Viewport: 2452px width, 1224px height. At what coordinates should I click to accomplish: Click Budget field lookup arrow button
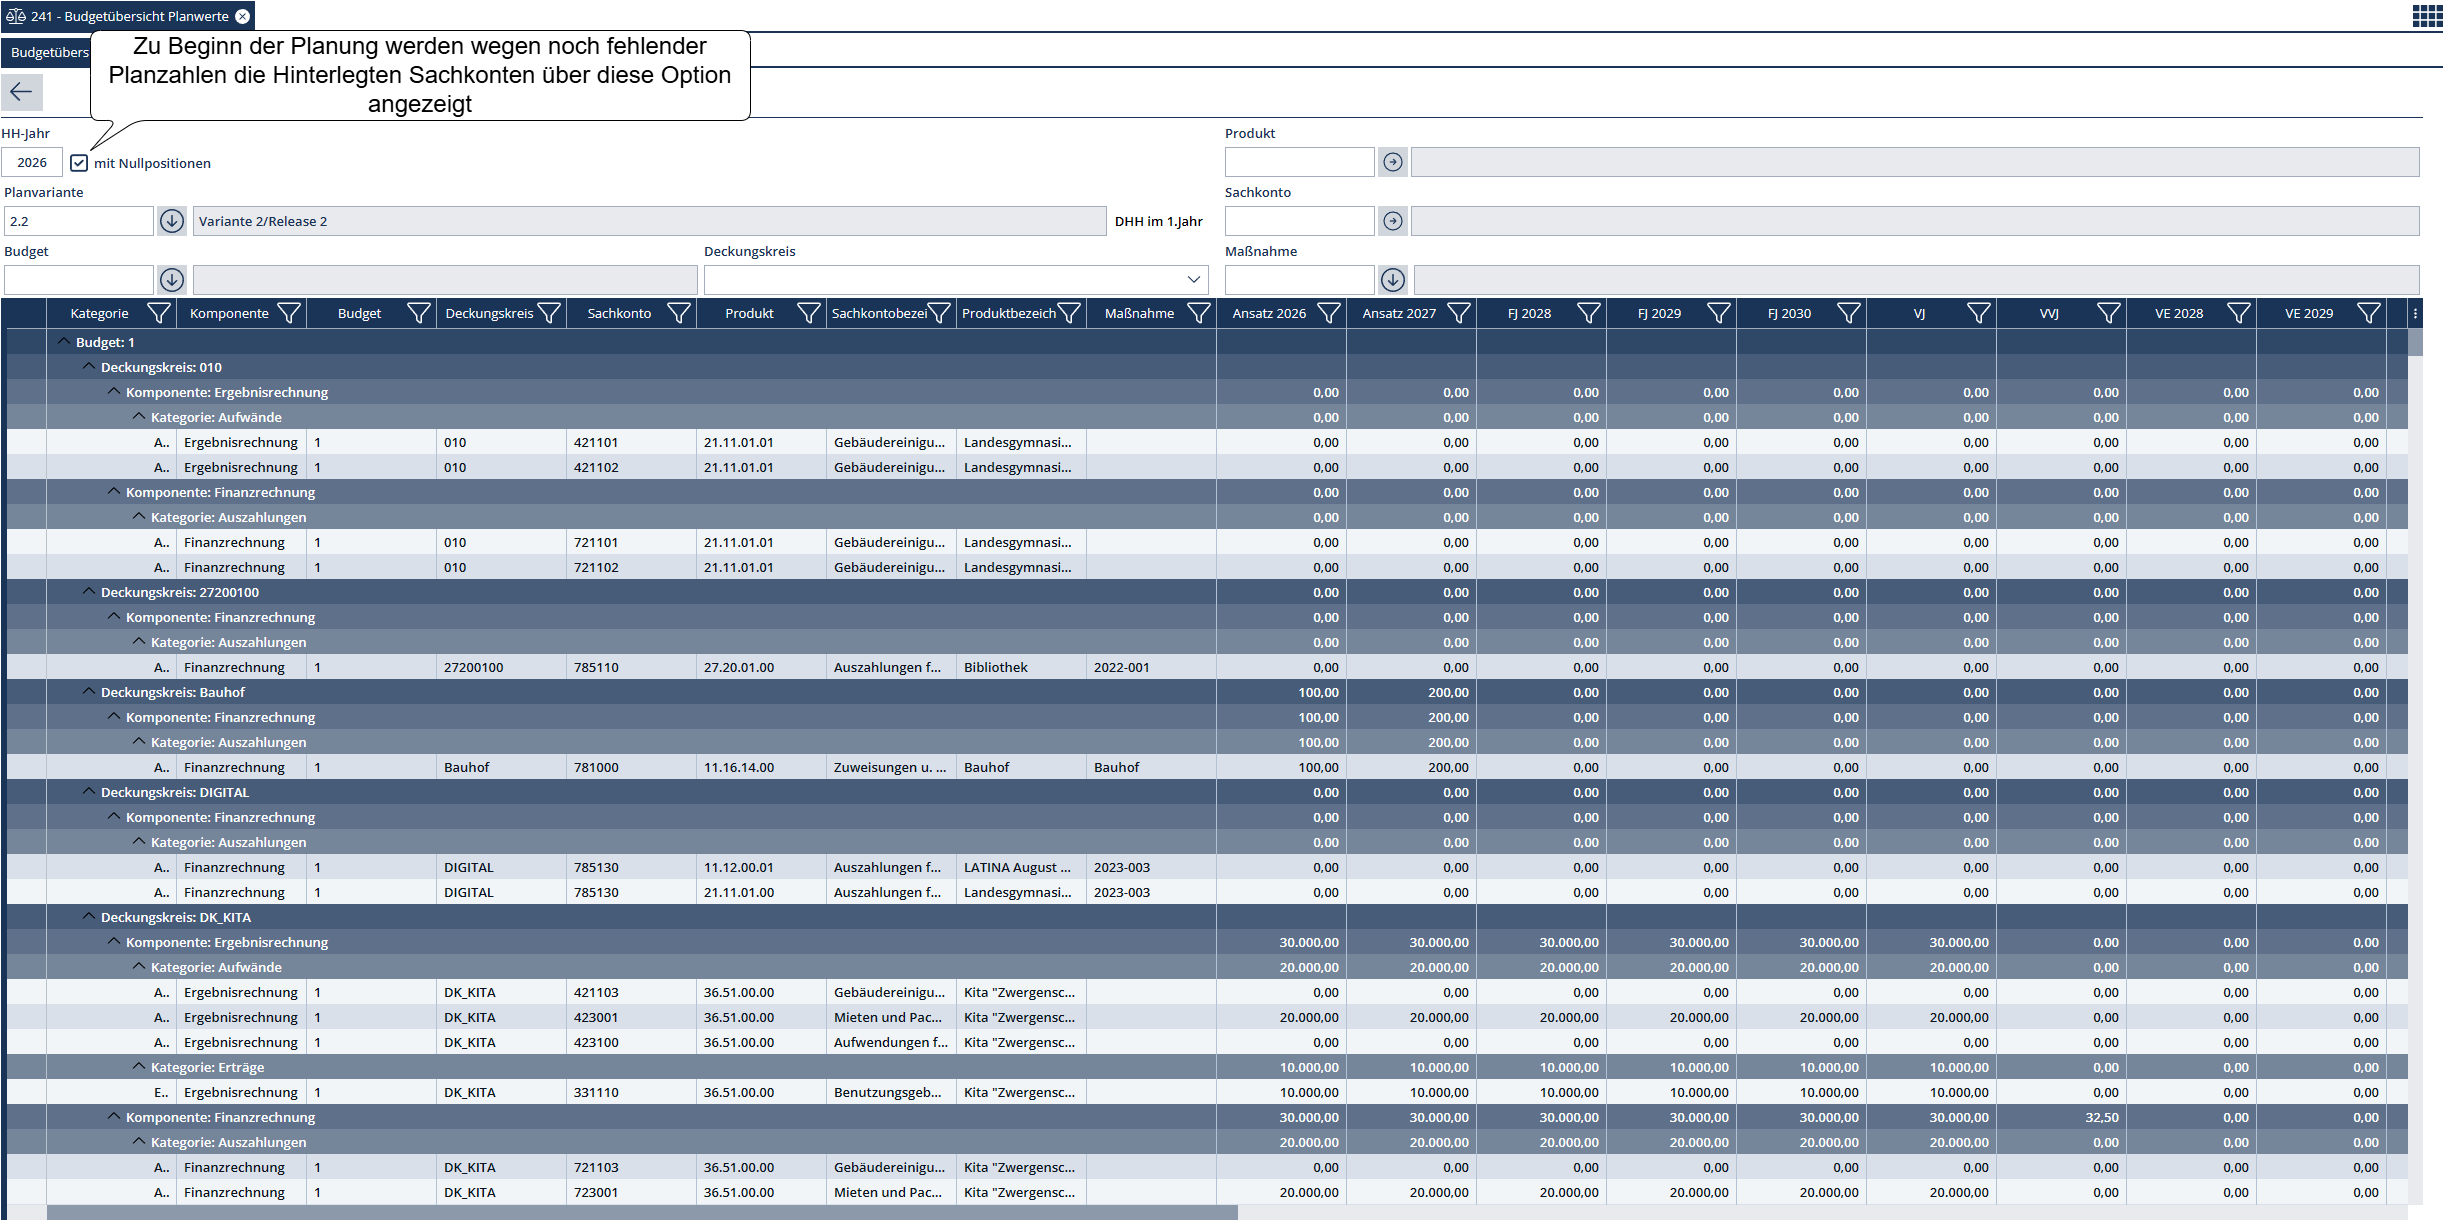click(172, 280)
